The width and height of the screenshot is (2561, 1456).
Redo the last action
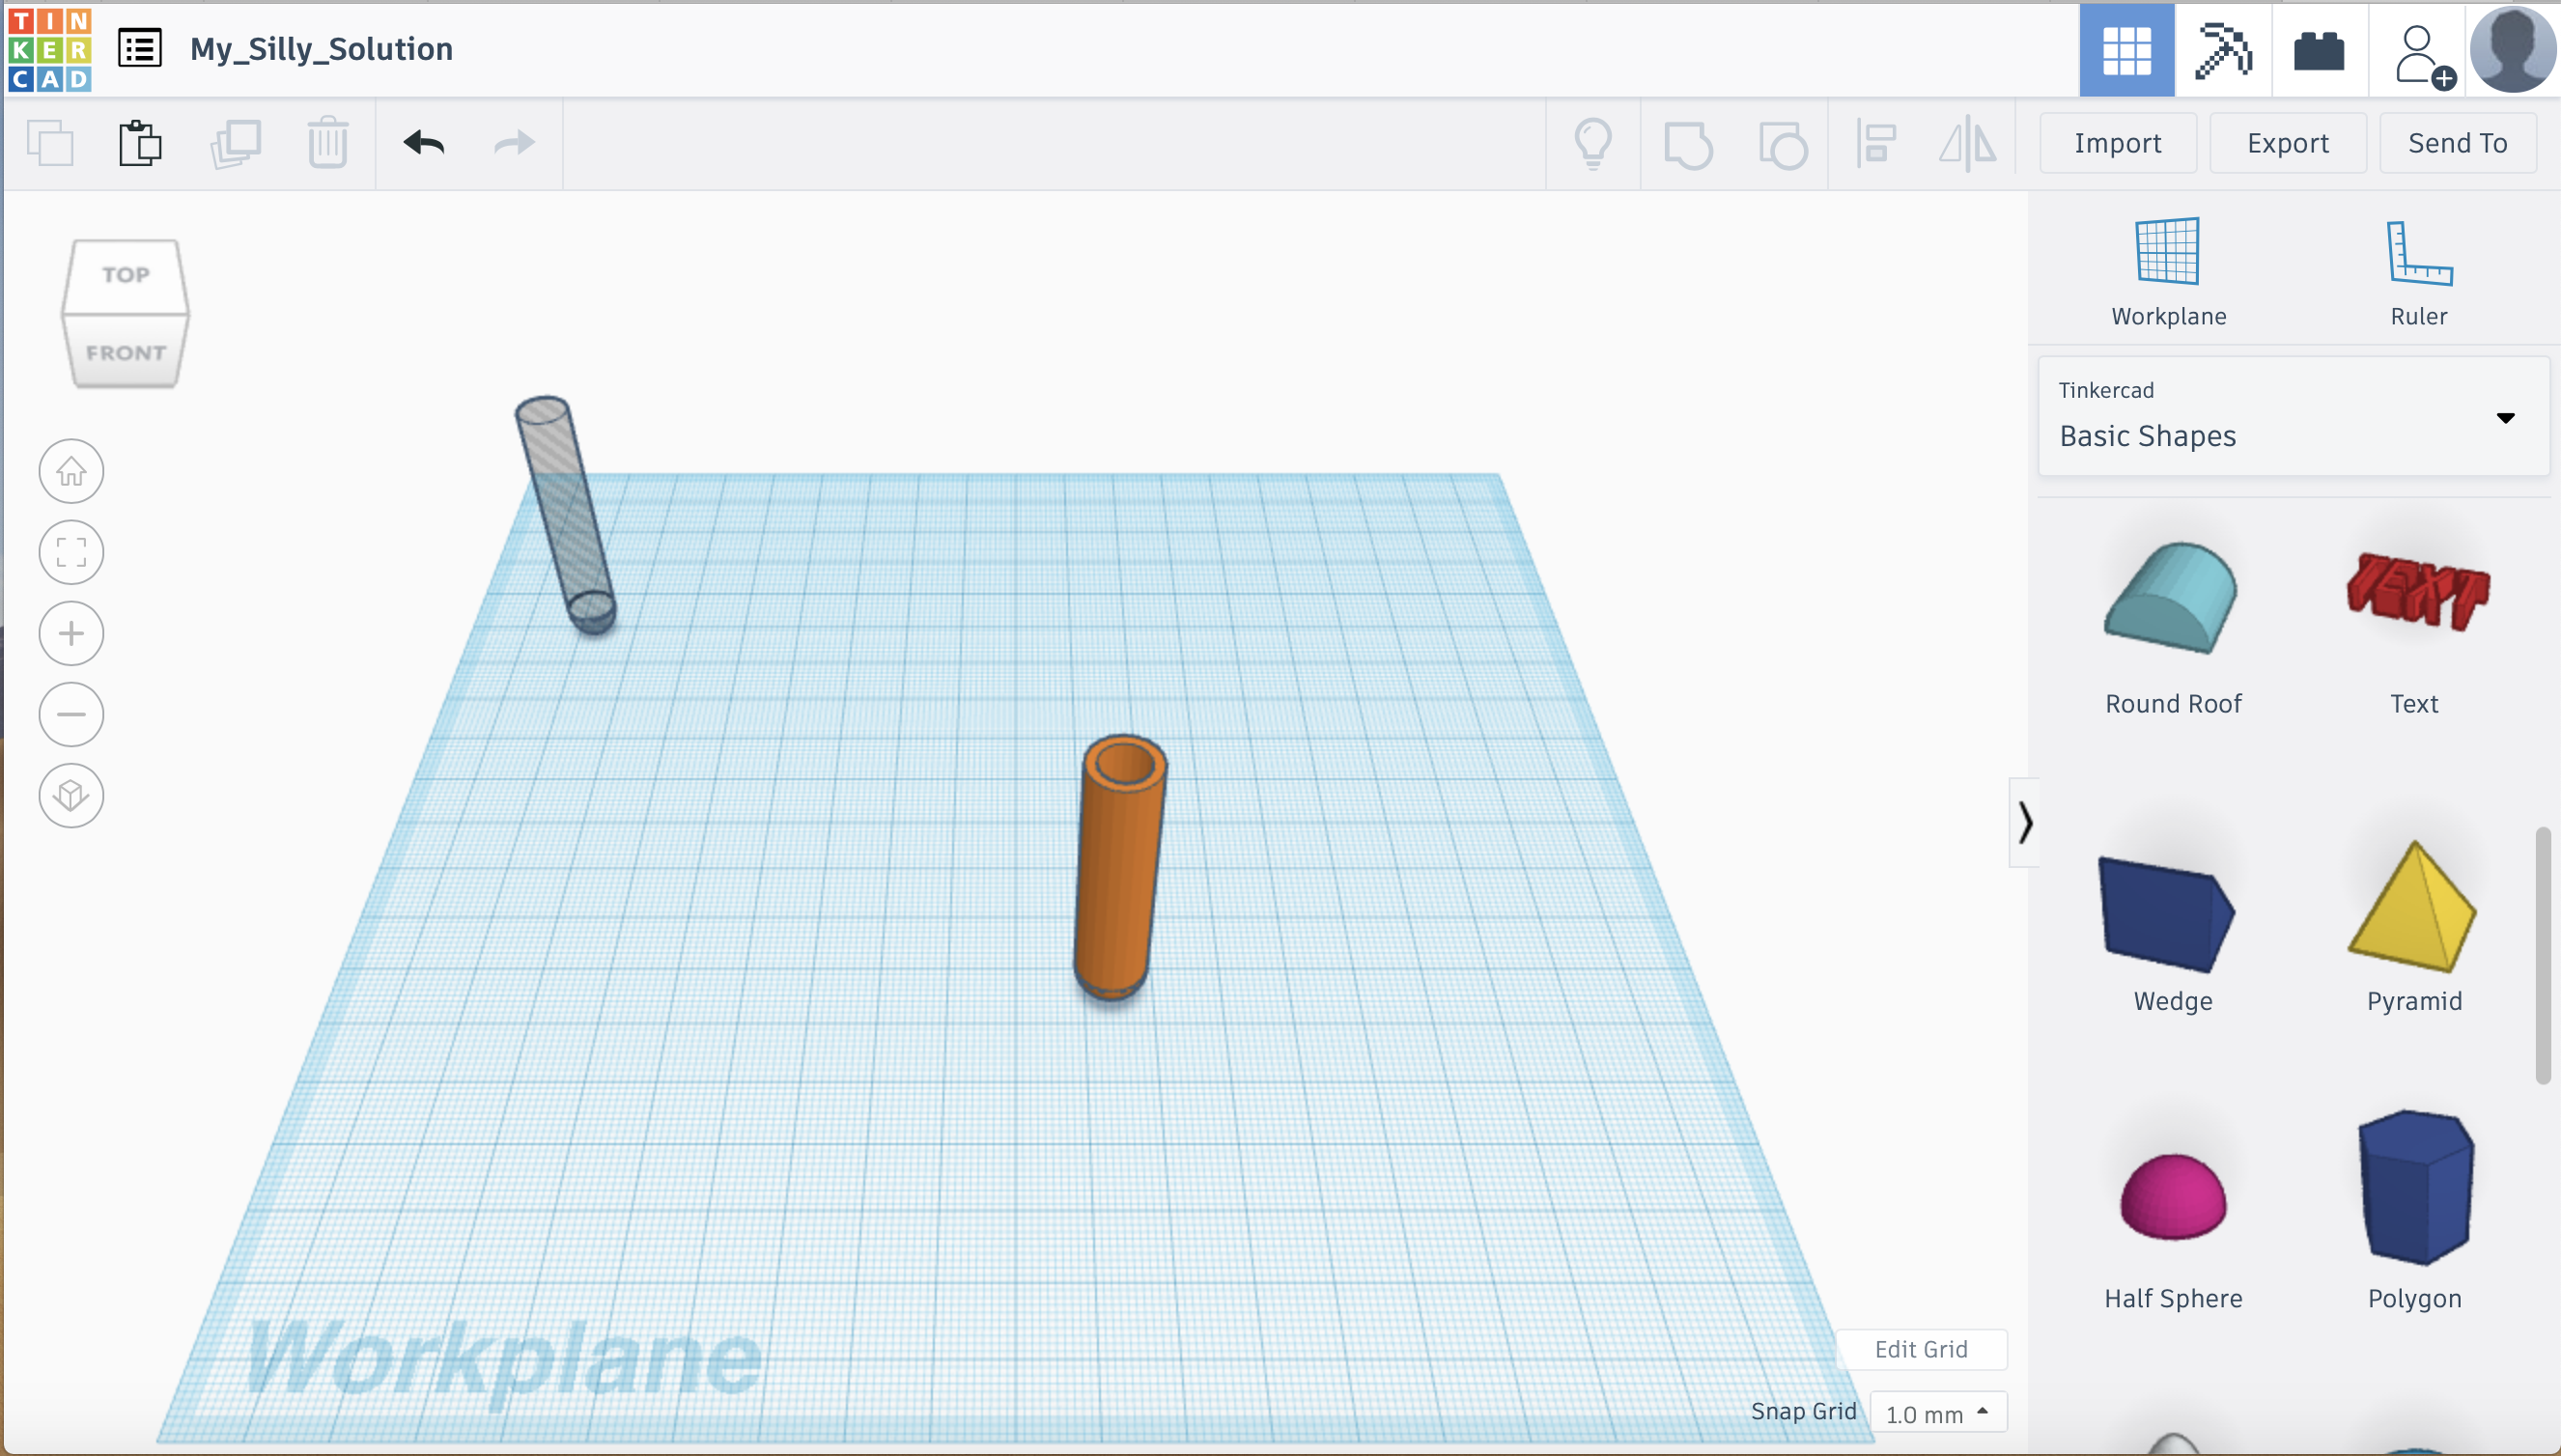(x=515, y=143)
